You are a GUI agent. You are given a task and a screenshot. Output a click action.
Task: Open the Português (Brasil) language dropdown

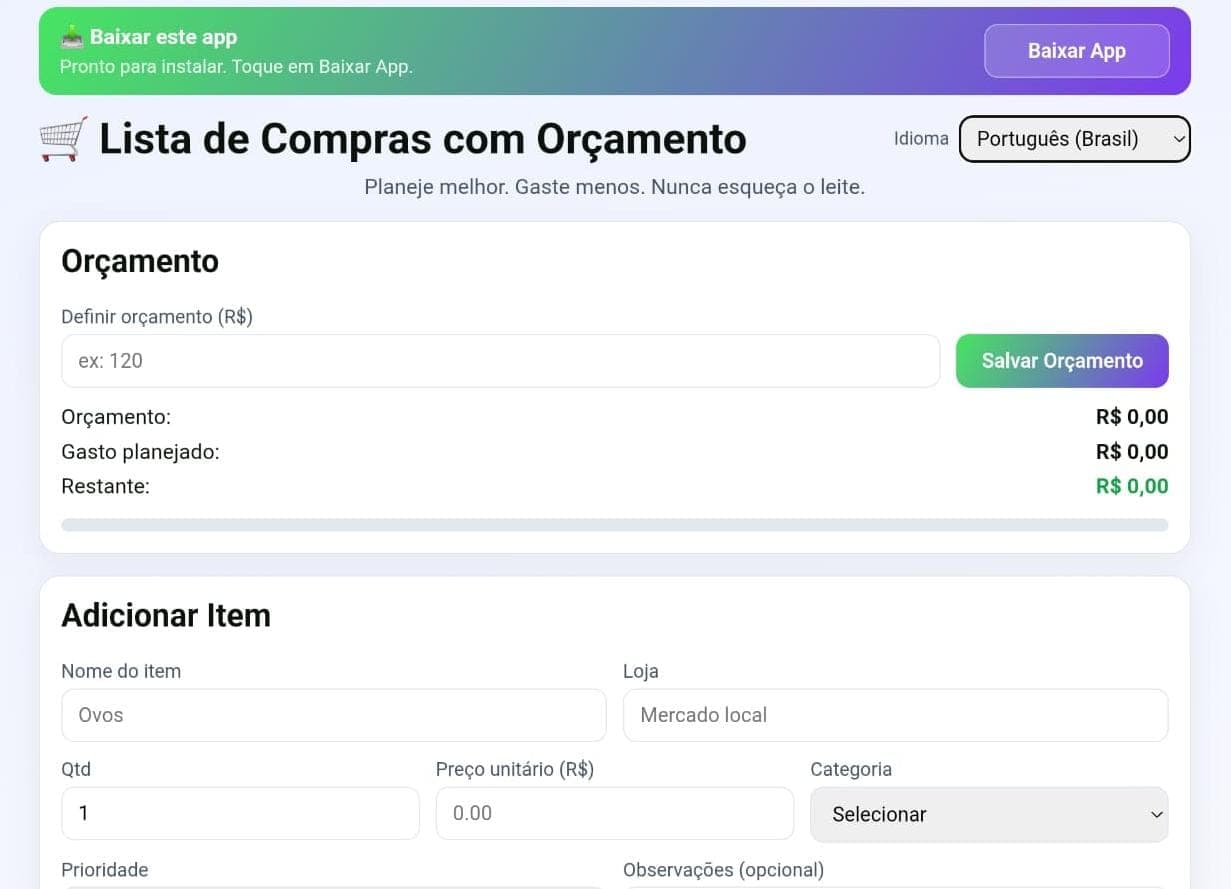1073,139
